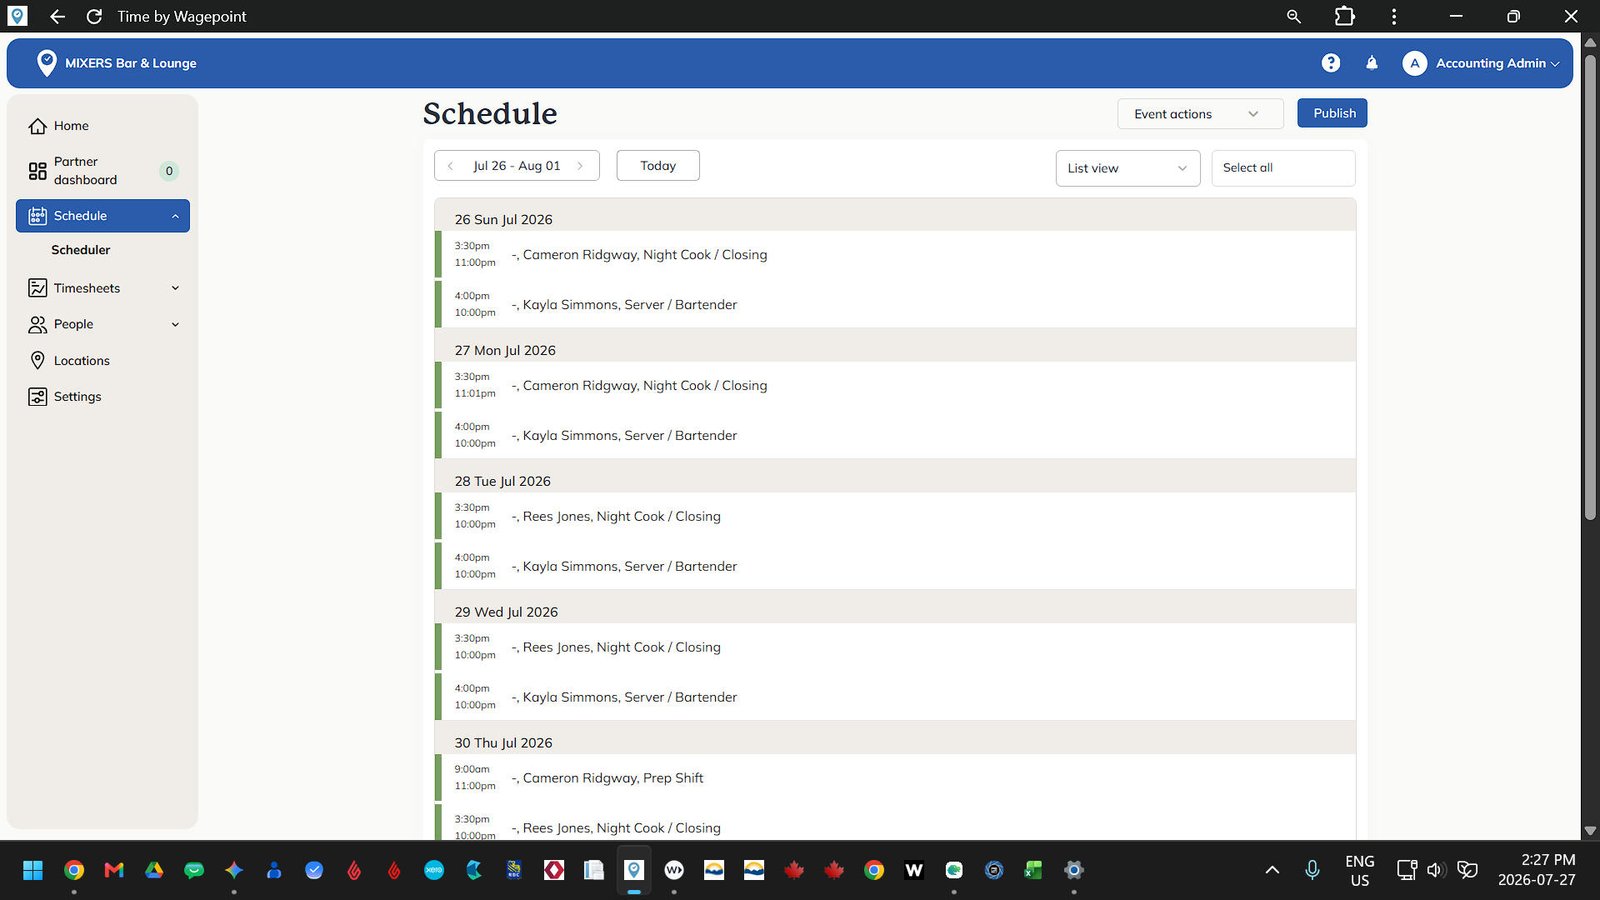
Task: Click the MIXERS Bar & Lounge location pin logo
Action: tap(46, 63)
